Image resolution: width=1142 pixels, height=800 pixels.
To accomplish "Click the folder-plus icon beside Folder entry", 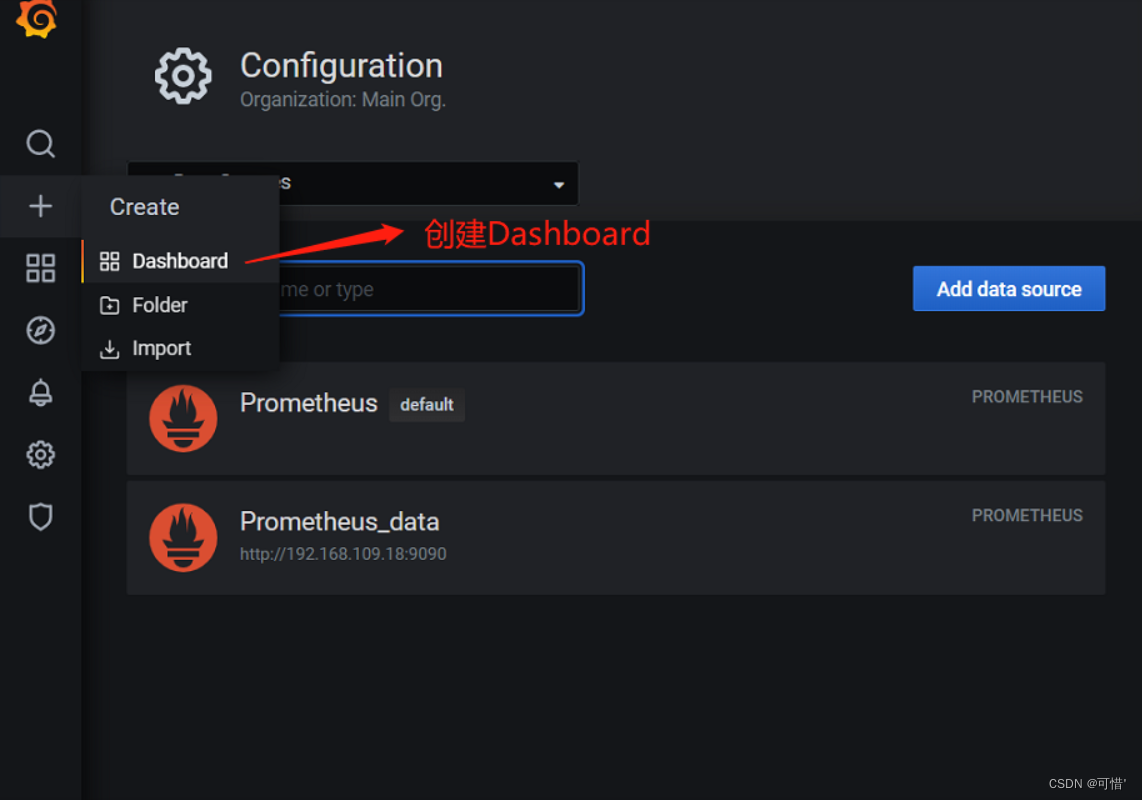I will coord(109,305).
